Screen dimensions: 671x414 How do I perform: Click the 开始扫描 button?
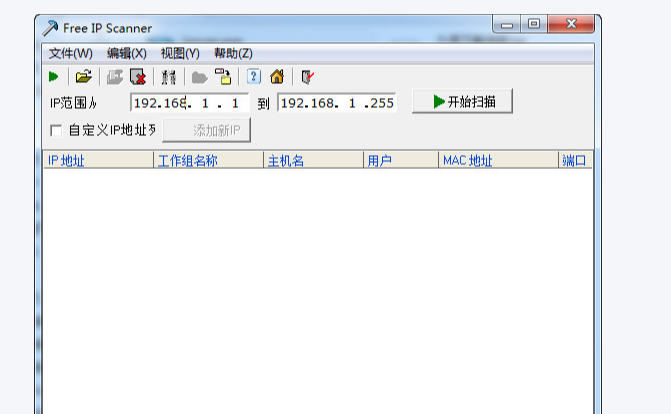coord(462,101)
